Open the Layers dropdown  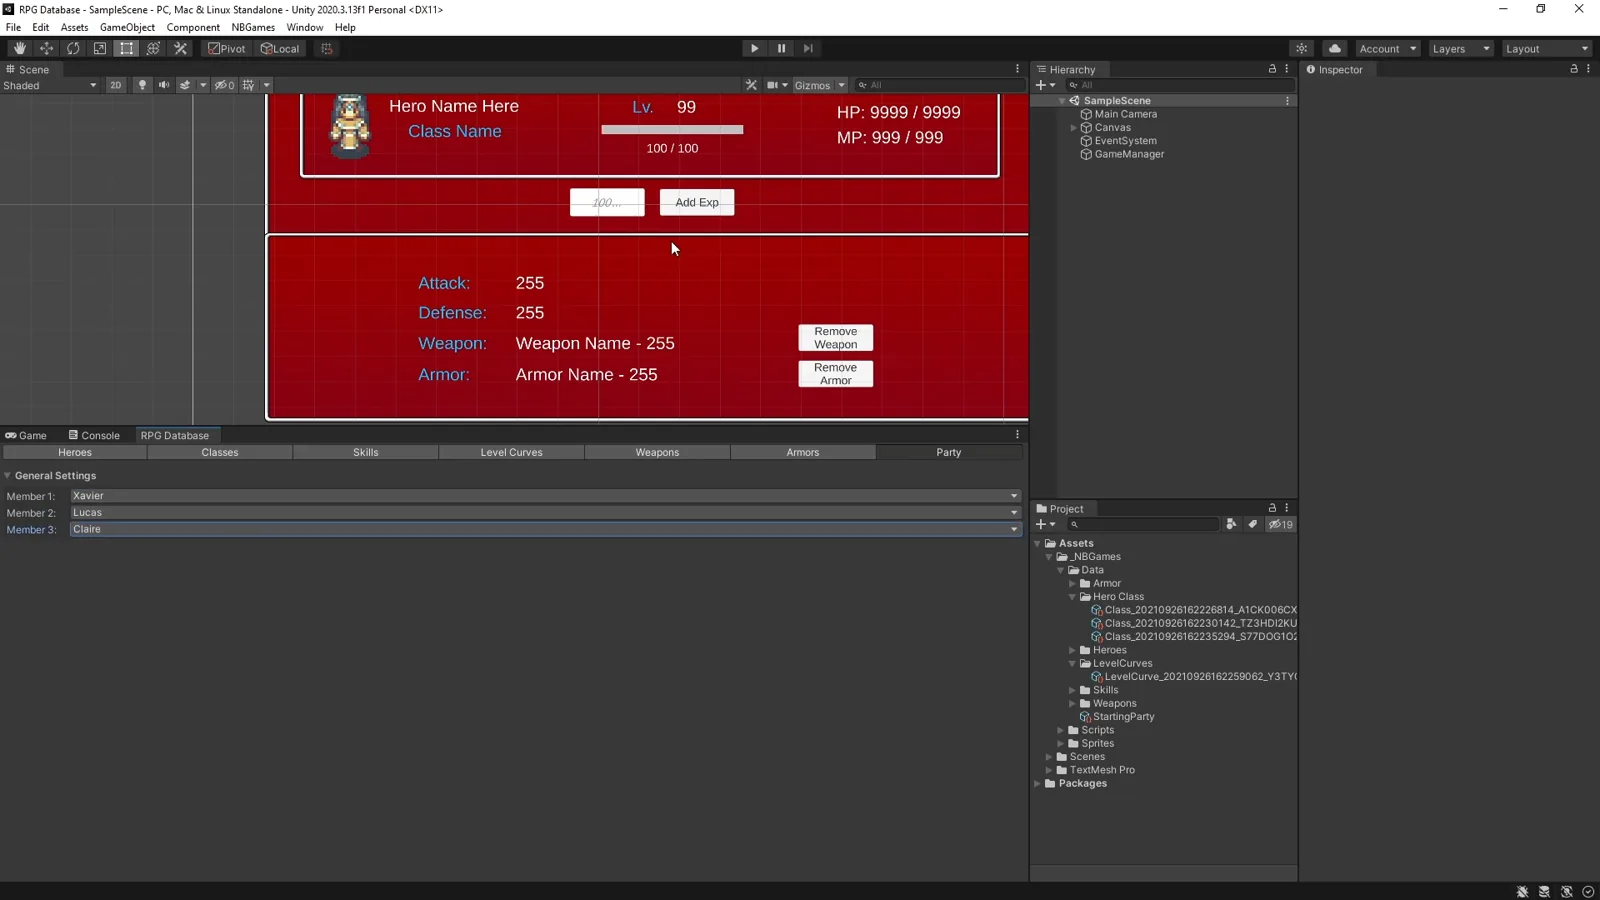click(x=1460, y=48)
